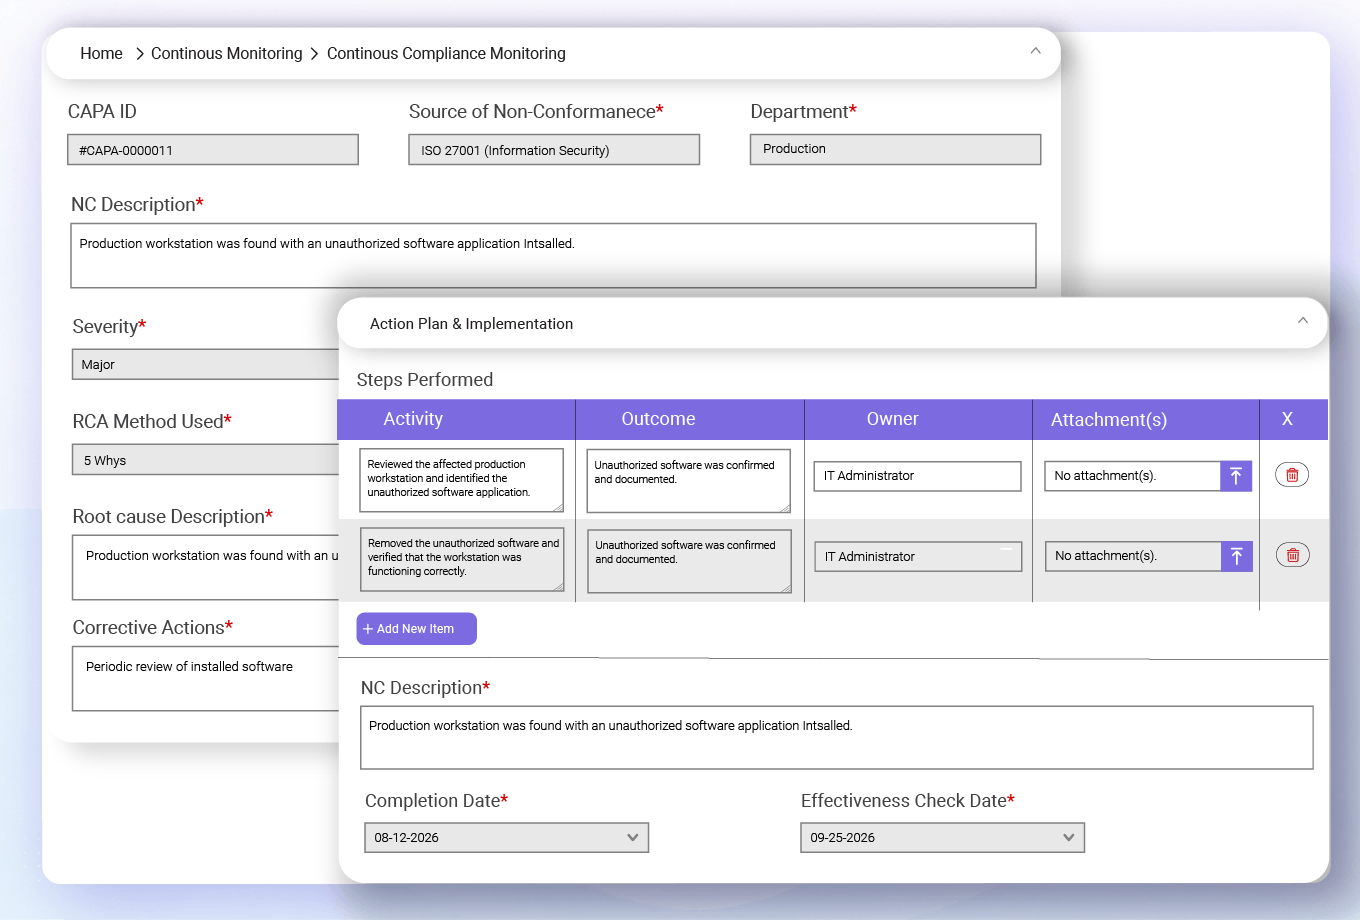
Task: Edit outcome for the 'Reviewed the affected' row
Action: tap(689, 481)
